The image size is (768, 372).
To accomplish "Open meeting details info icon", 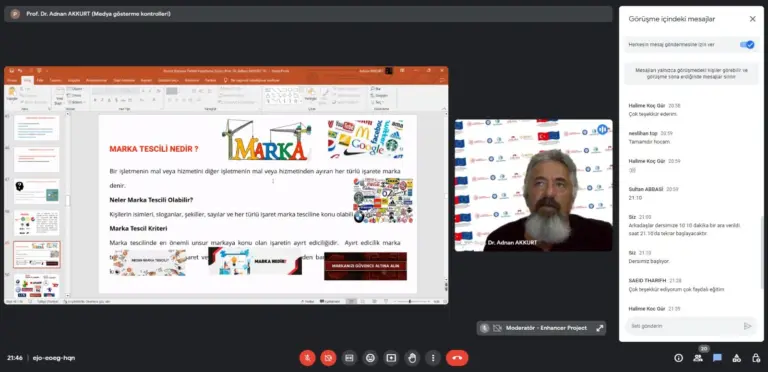I will pyautogui.click(x=678, y=358).
